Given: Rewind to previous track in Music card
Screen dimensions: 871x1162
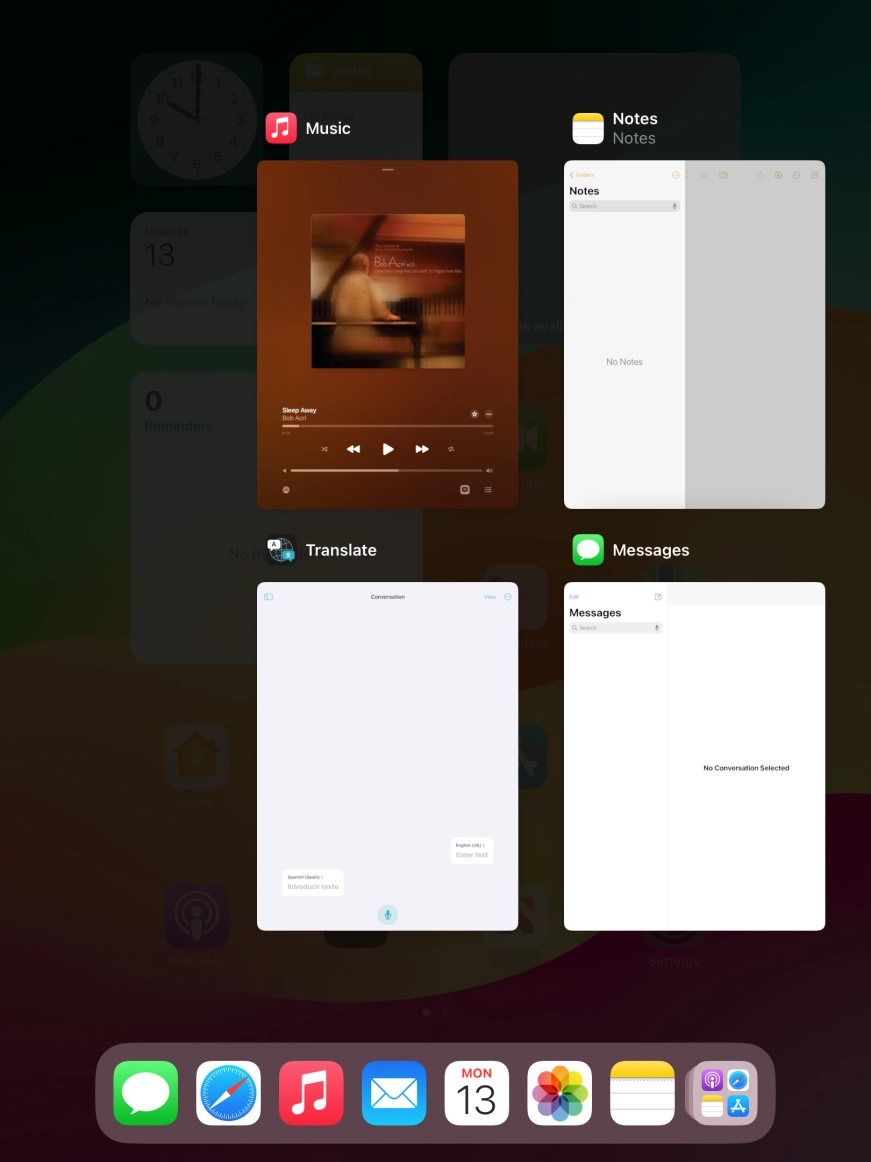Looking at the screenshot, I should pos(353,449).
